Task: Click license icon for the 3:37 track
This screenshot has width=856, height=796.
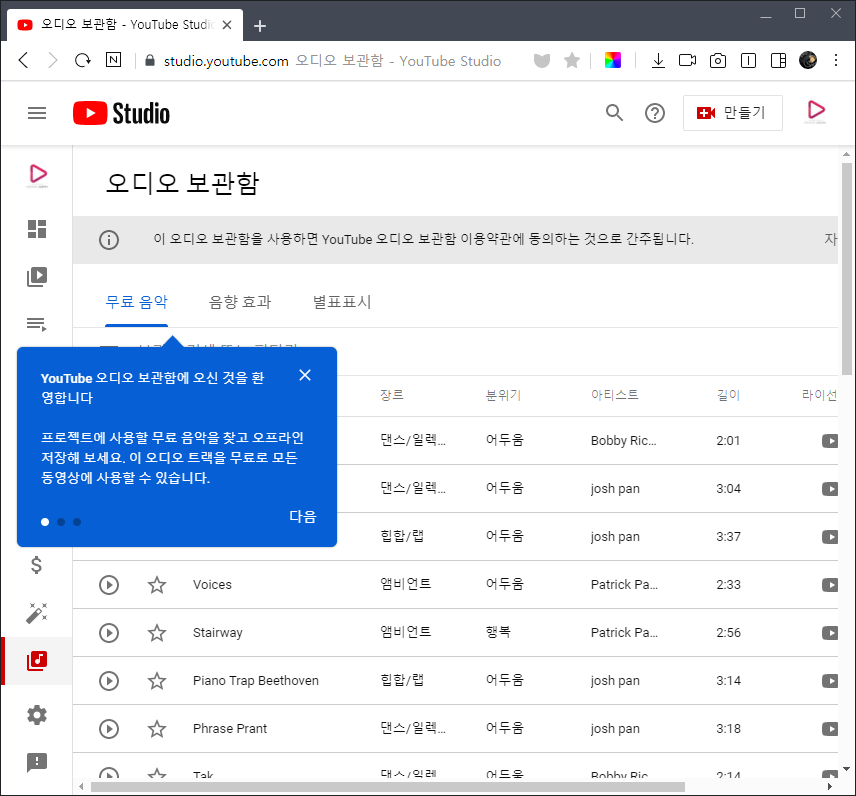Action: tap(830, 537)
